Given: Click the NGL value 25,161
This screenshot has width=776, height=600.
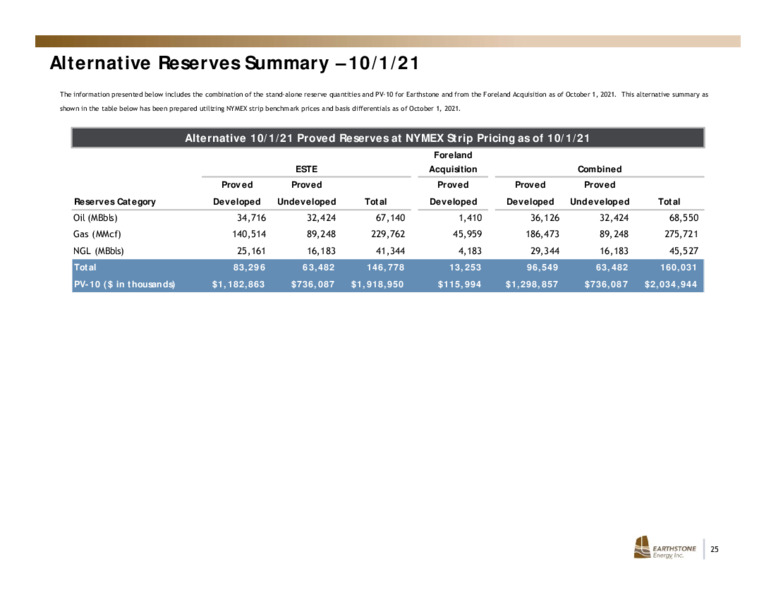Looking at the screenshot, I should 251,250.
